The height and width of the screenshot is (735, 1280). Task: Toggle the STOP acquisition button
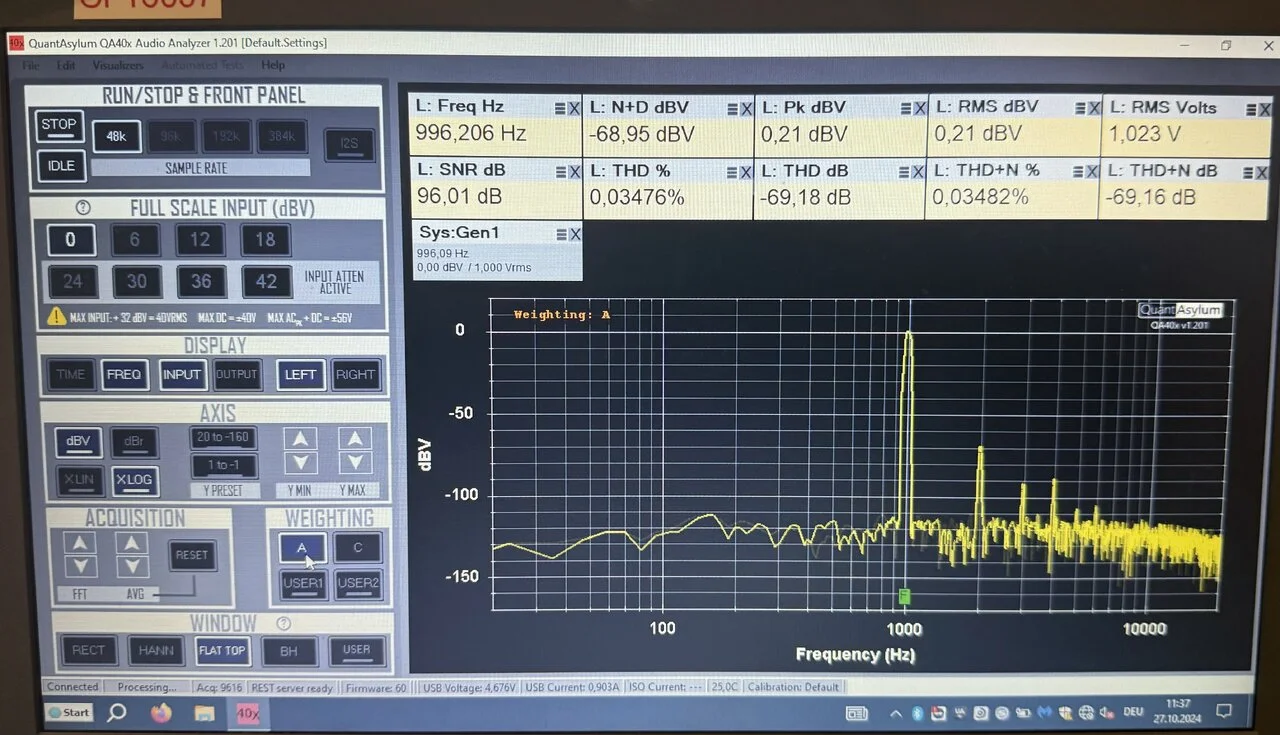tap(59, 126)
